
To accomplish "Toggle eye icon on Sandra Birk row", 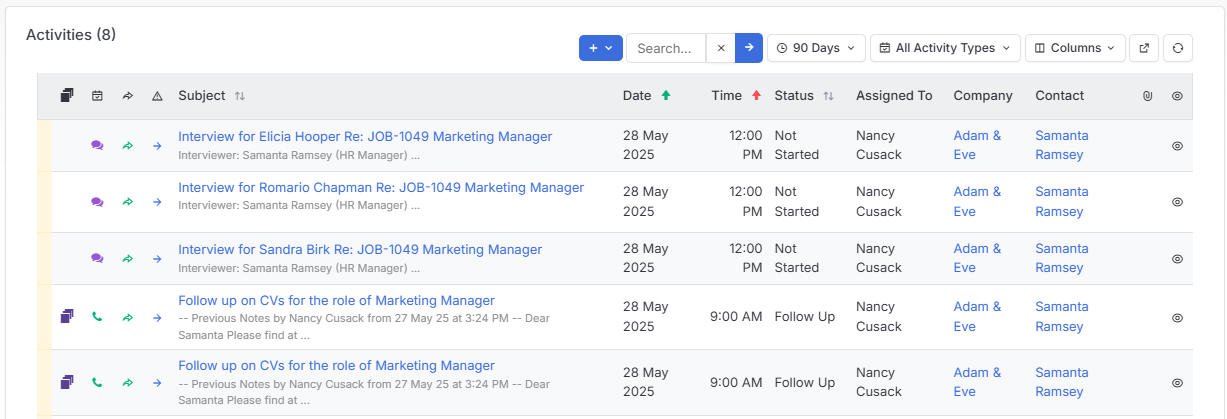I will [x=1177, y=258].
